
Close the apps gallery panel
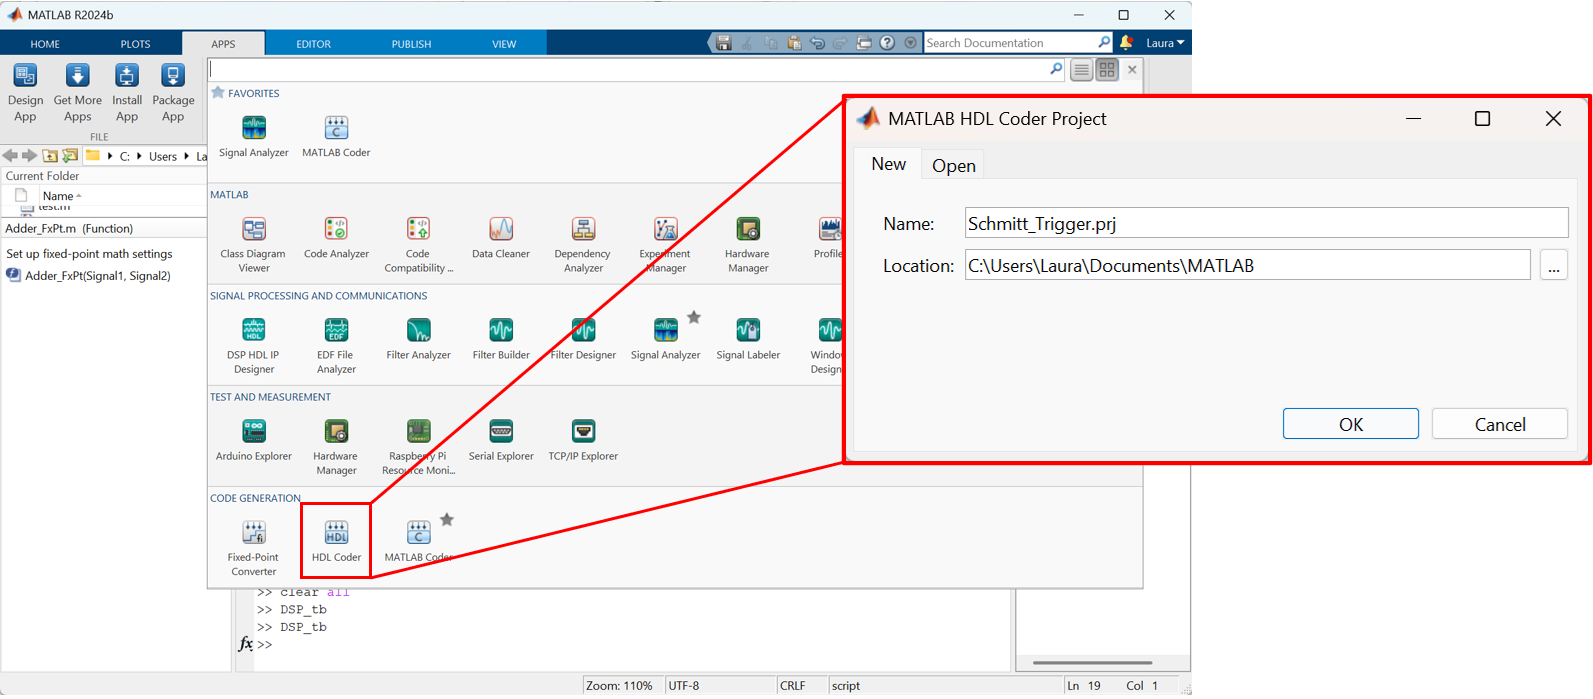pyautogui.click(x=1132, y=70)
